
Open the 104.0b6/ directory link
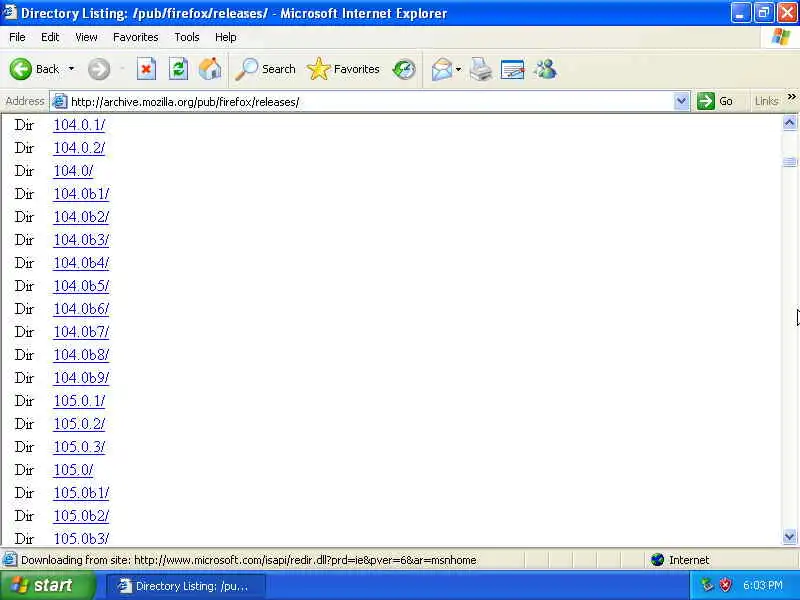(x=82, y=309)
